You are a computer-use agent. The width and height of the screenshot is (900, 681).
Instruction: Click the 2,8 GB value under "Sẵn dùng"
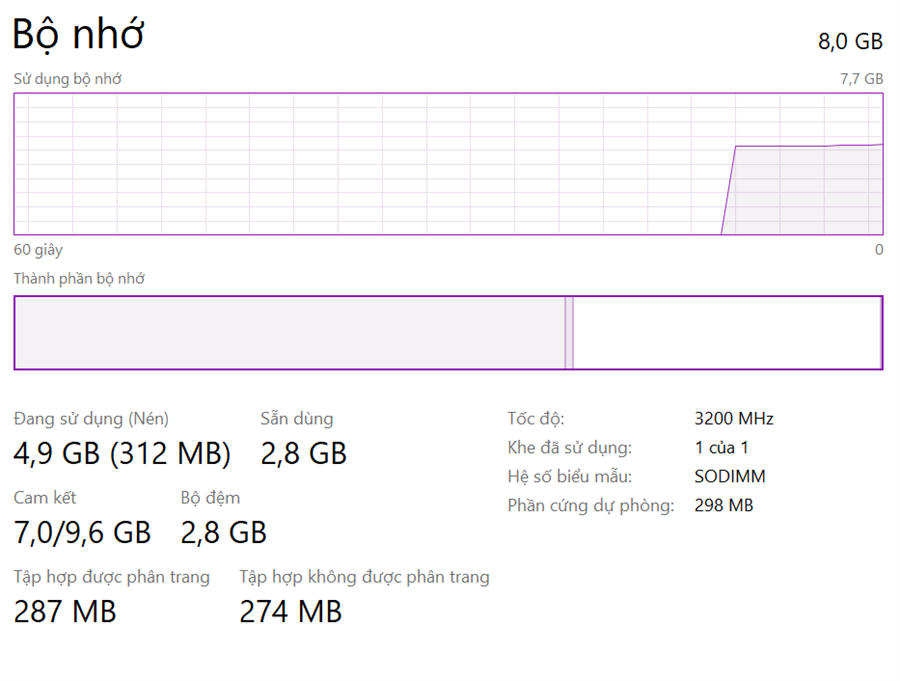click(303, 454)
